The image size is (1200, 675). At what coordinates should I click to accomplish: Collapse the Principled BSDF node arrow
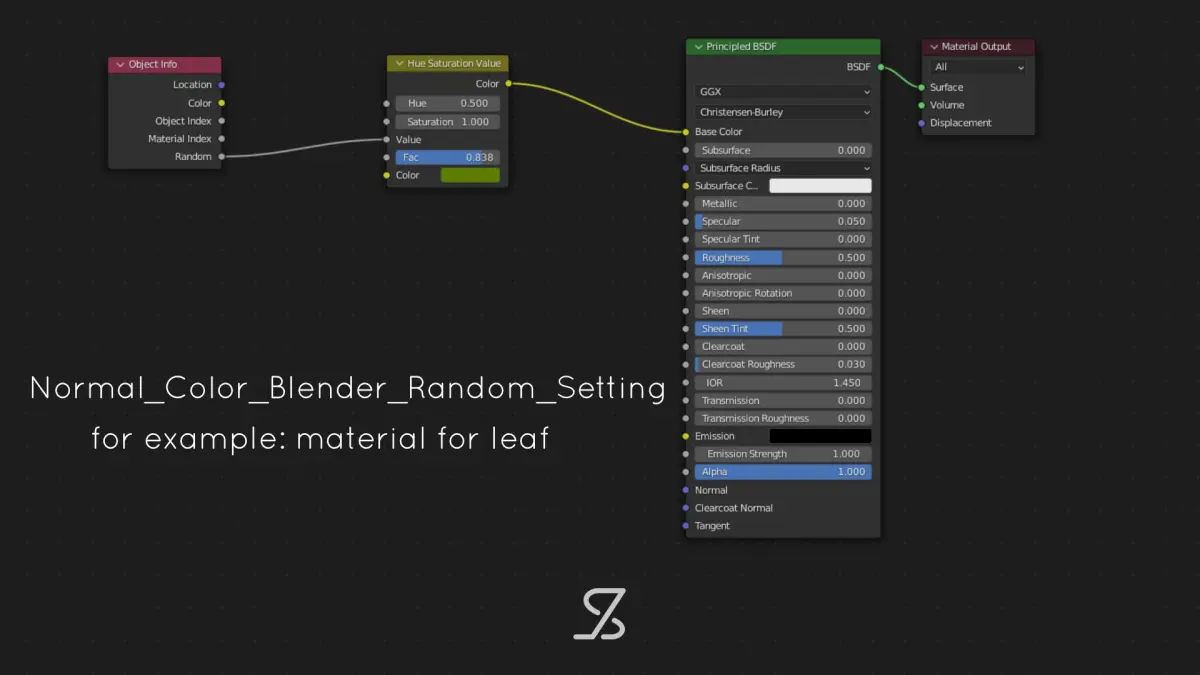click(697, 47)
